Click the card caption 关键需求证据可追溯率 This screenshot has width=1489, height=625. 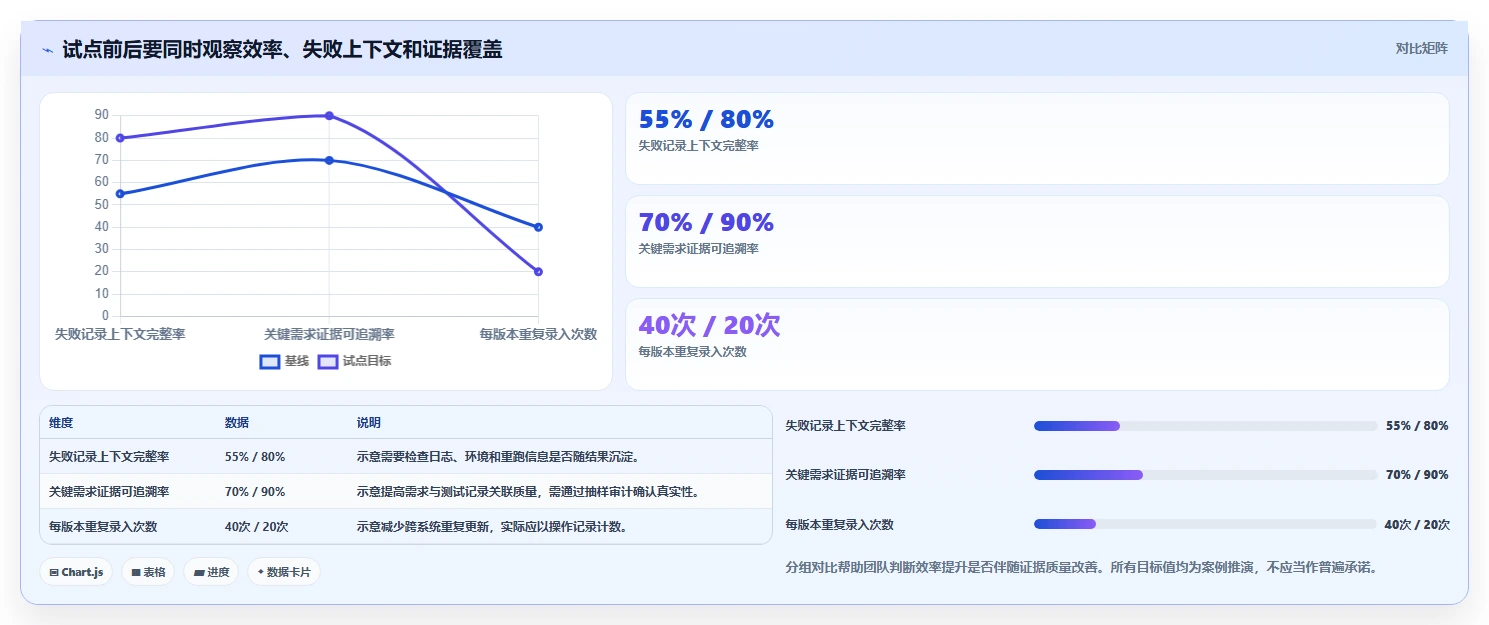[x=698, y=249]
